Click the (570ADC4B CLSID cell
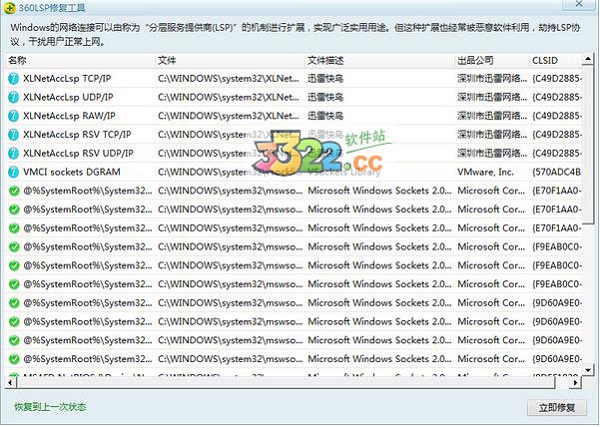The height and width of the screenshot is (427, 600). pyautogui.click(x=557, y=172)
